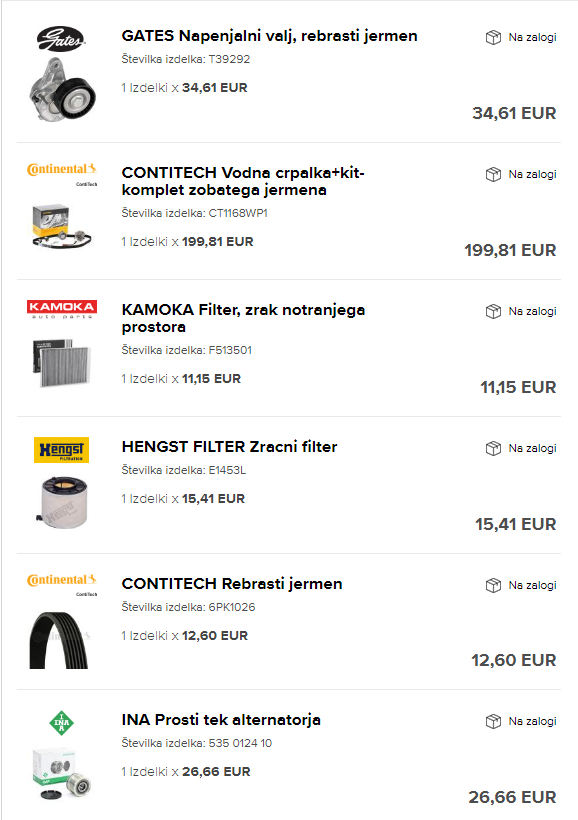Screen dimensions: 578x820
Task: Open GATES Napenjalni valj, rebrasti jermen title
Action: coord(269,36)
